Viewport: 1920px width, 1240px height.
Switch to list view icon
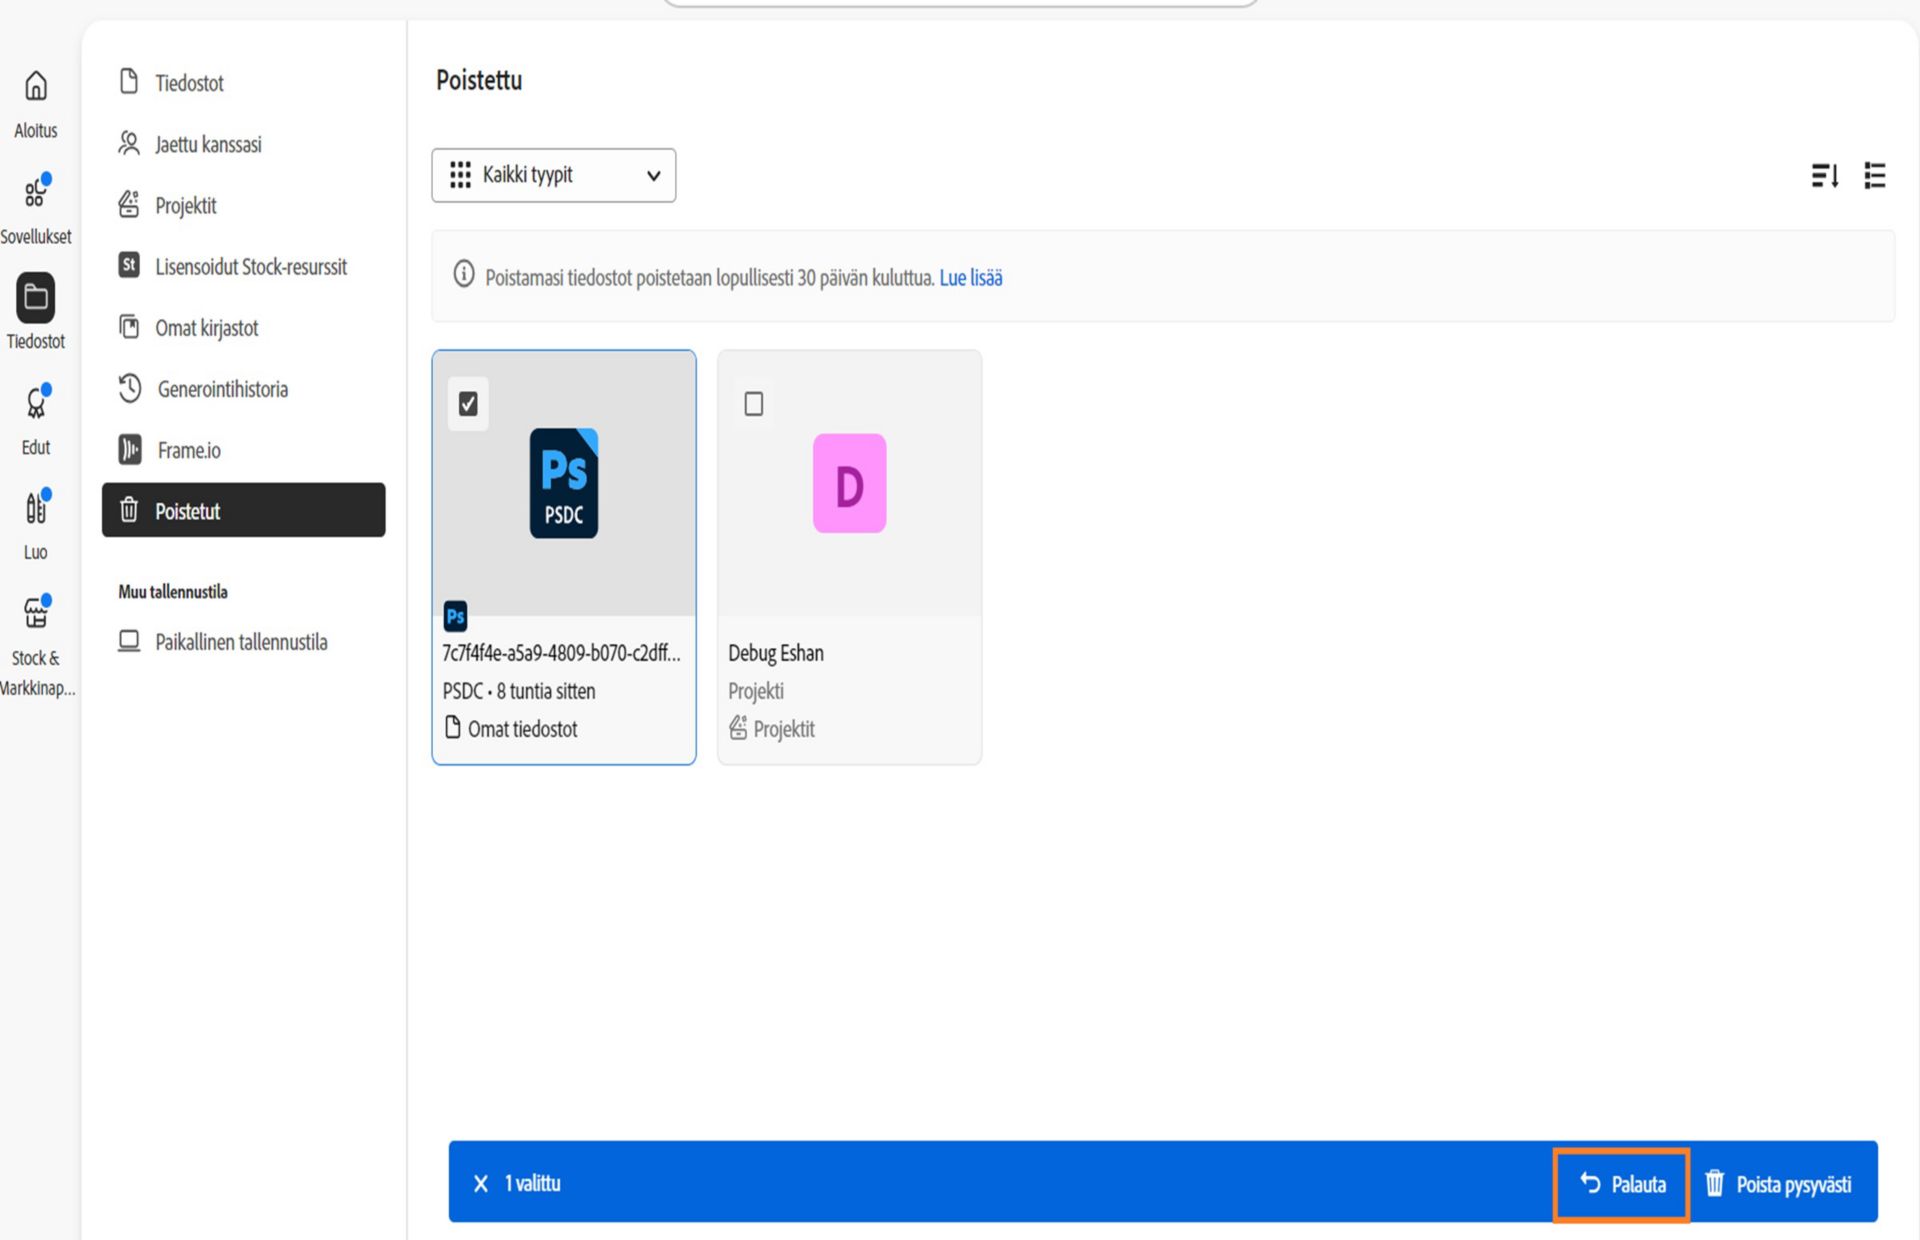[x=1875, y=176]
